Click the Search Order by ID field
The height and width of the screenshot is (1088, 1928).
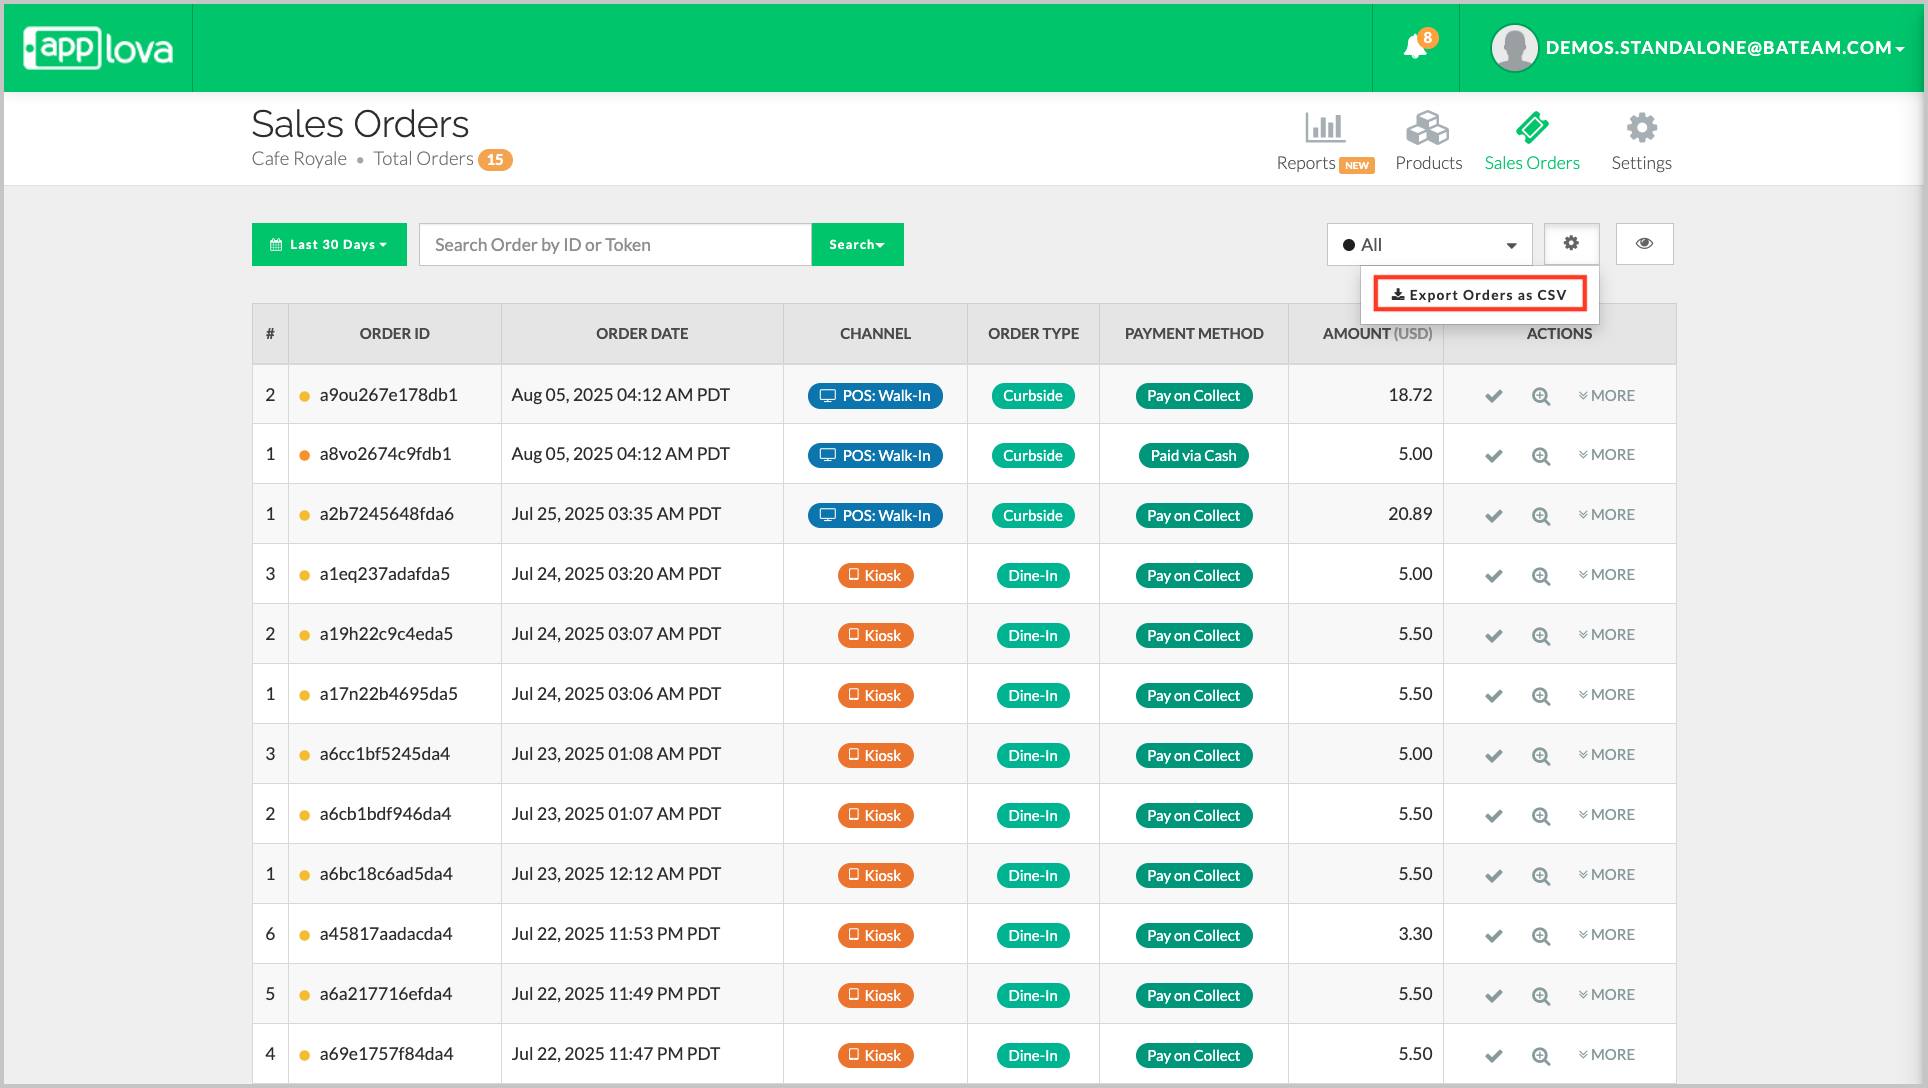tap(615, 245)
